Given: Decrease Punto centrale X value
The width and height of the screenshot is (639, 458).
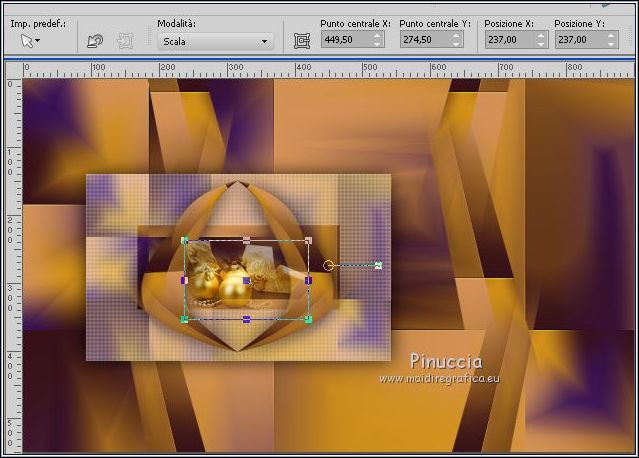Looking at the screenshot, I should tap(377, 44).
